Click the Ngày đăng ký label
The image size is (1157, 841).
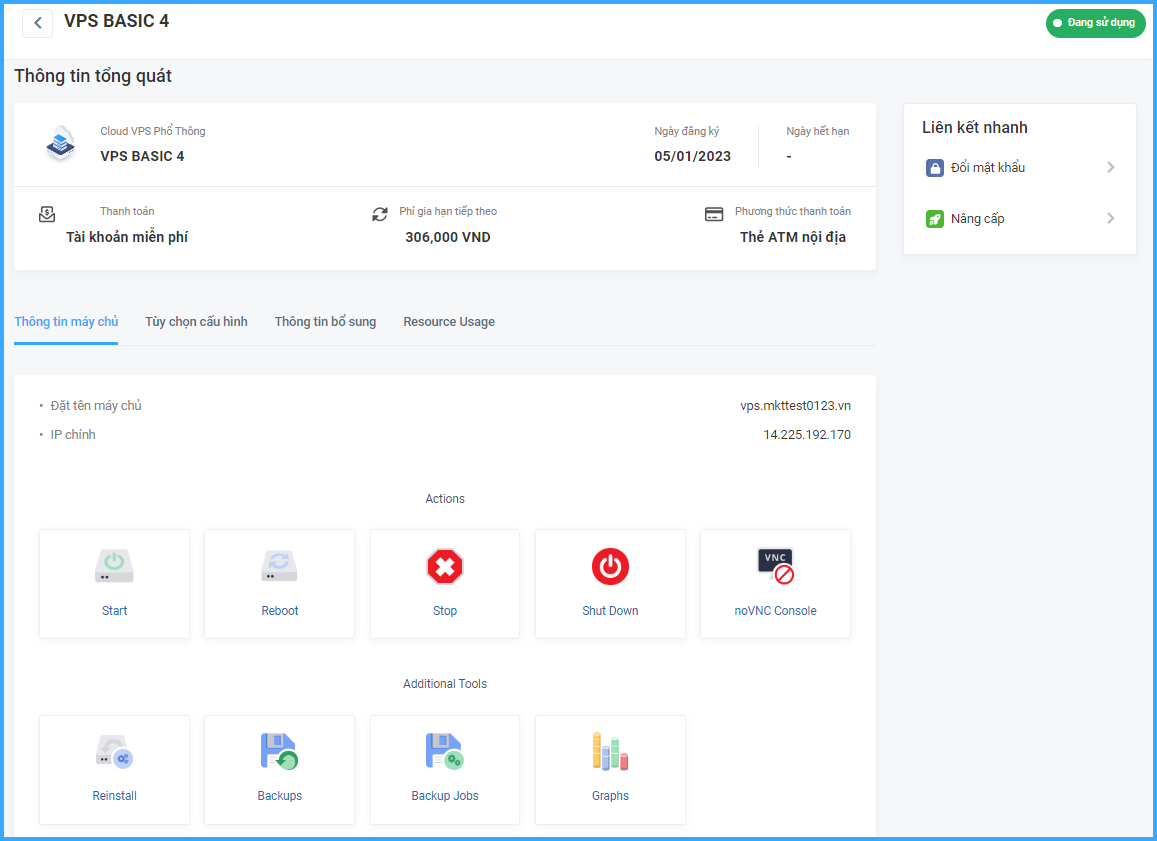(687, 131)
